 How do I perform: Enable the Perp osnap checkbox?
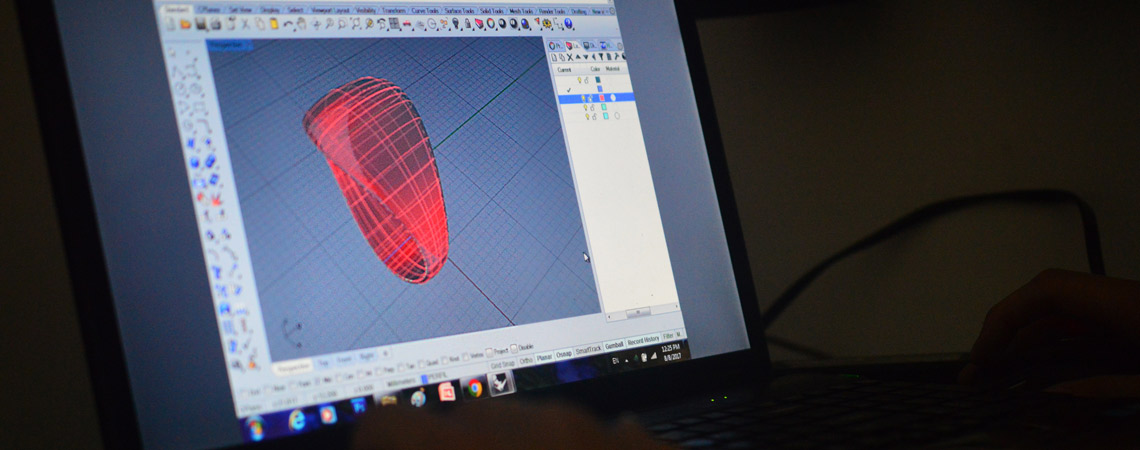coord(379,371)
